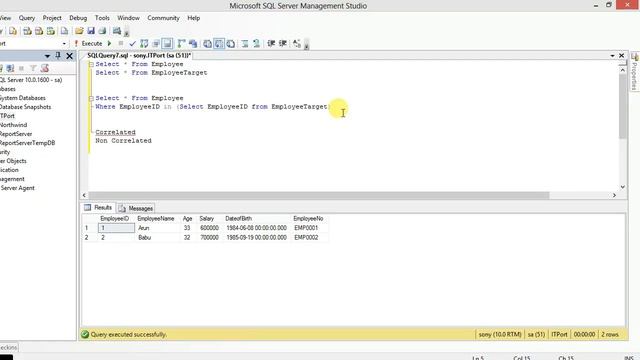
Task: Open the Project menu
Action: [x=52, y=18]
